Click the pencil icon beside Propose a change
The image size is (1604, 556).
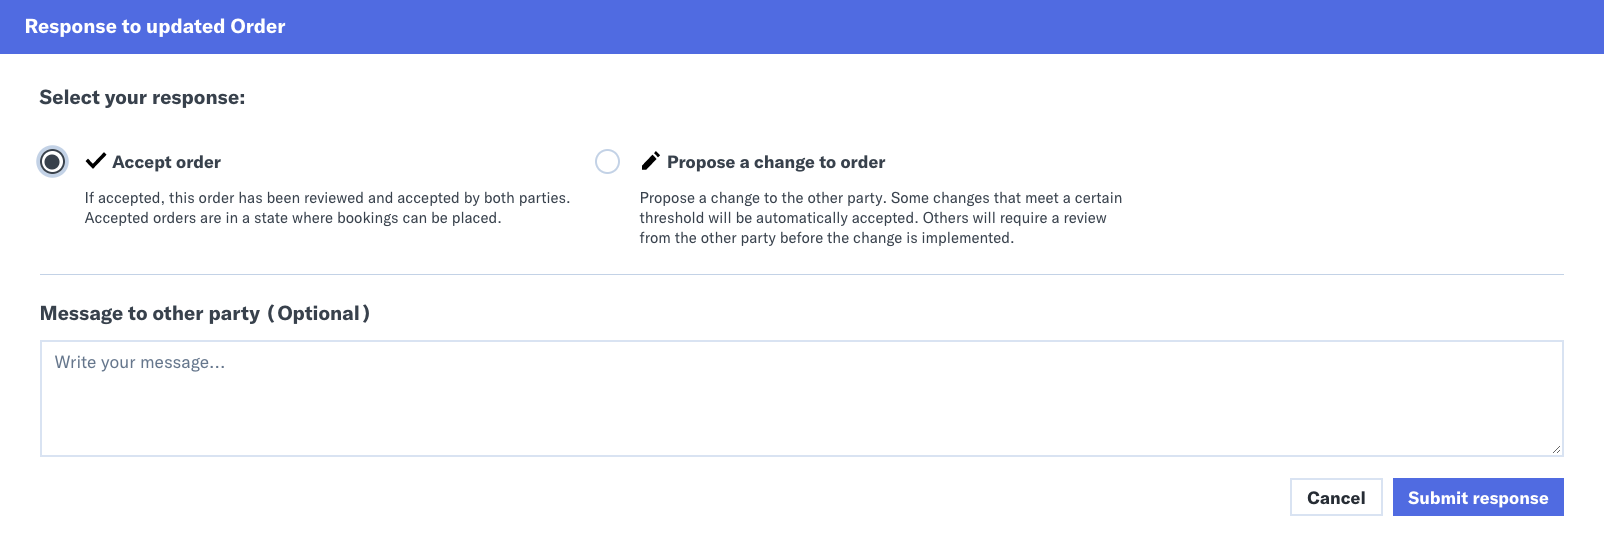click(650, 161)
